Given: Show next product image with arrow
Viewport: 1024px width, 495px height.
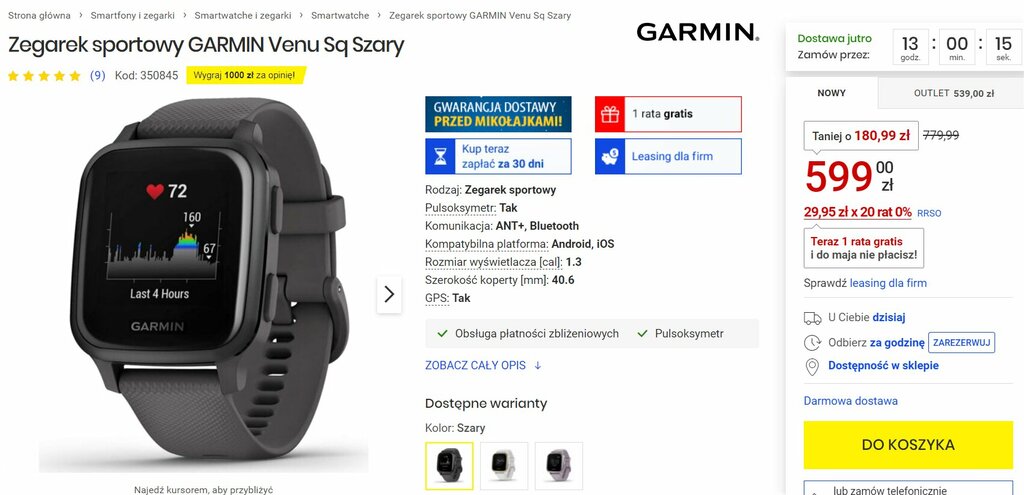Looking at the screenshot, I should [x=389, y=295].
